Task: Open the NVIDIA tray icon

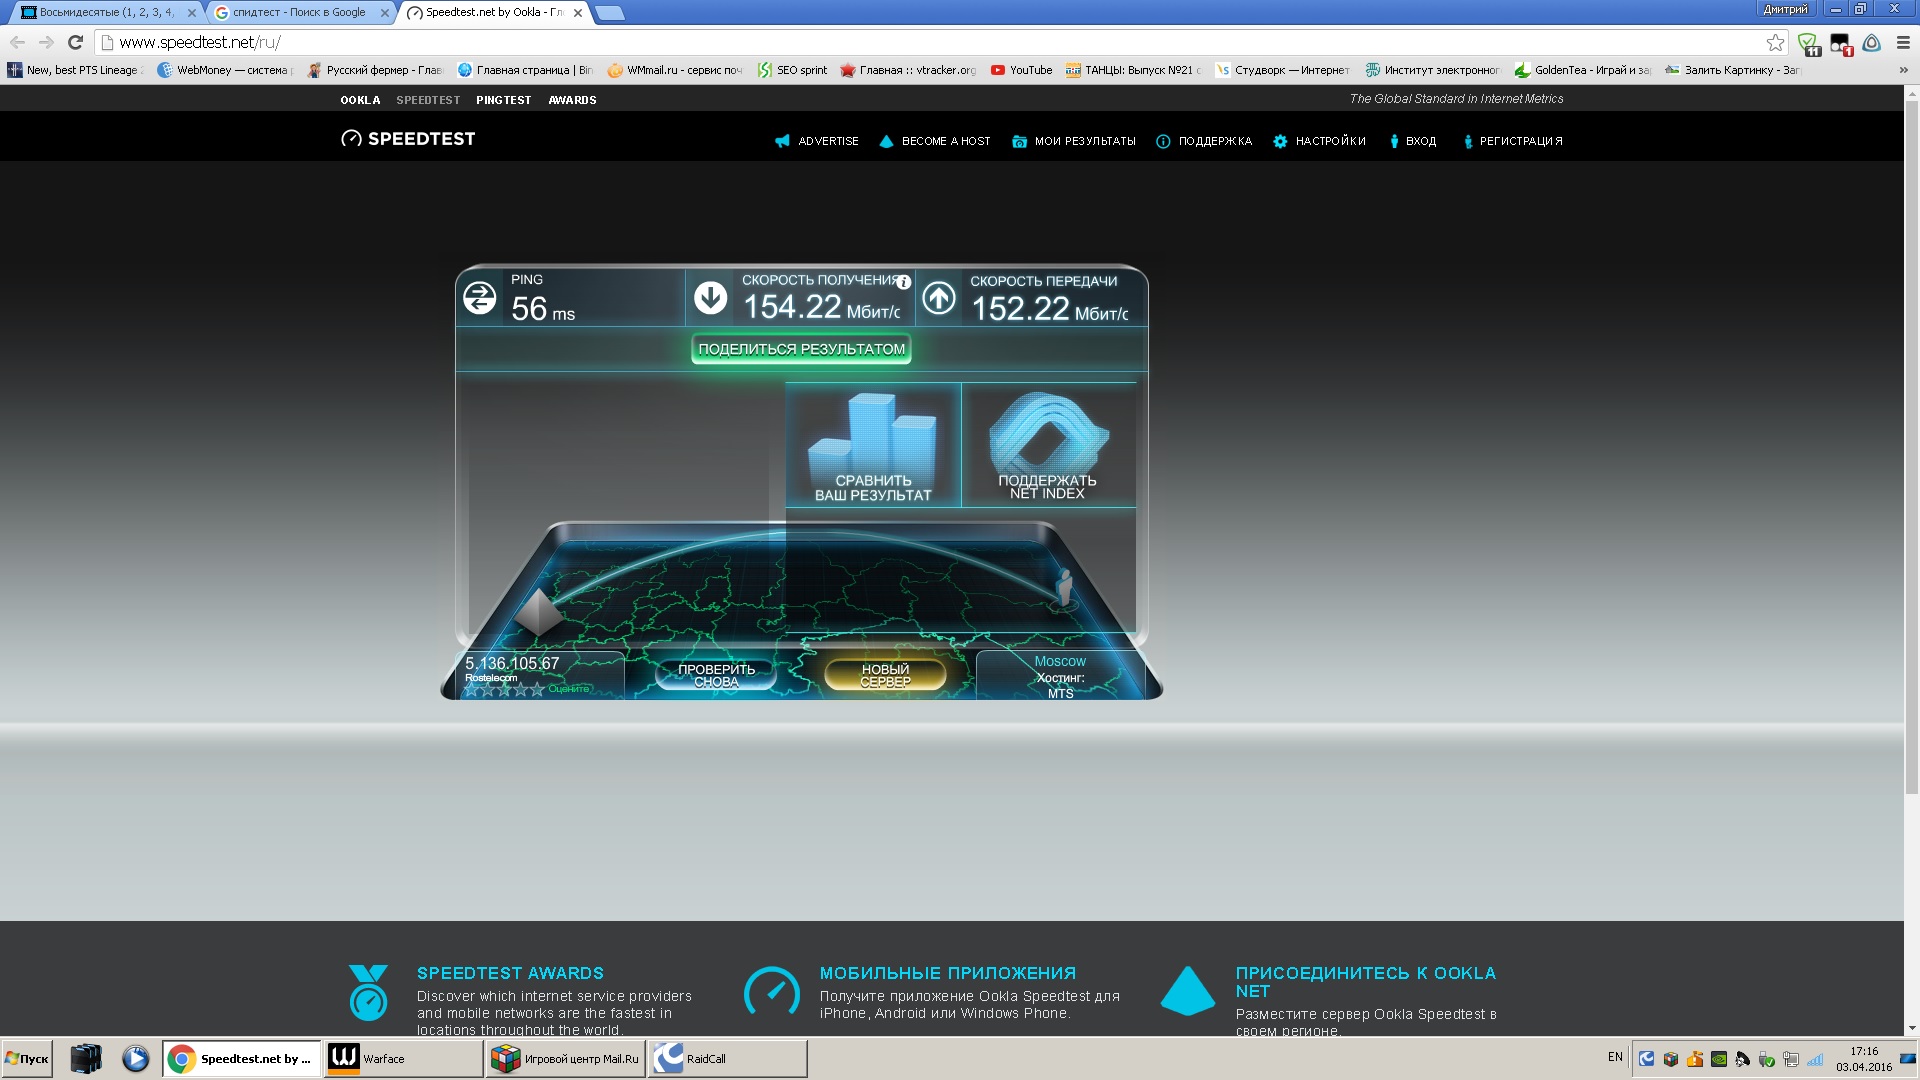Action: point(1719,1059)
